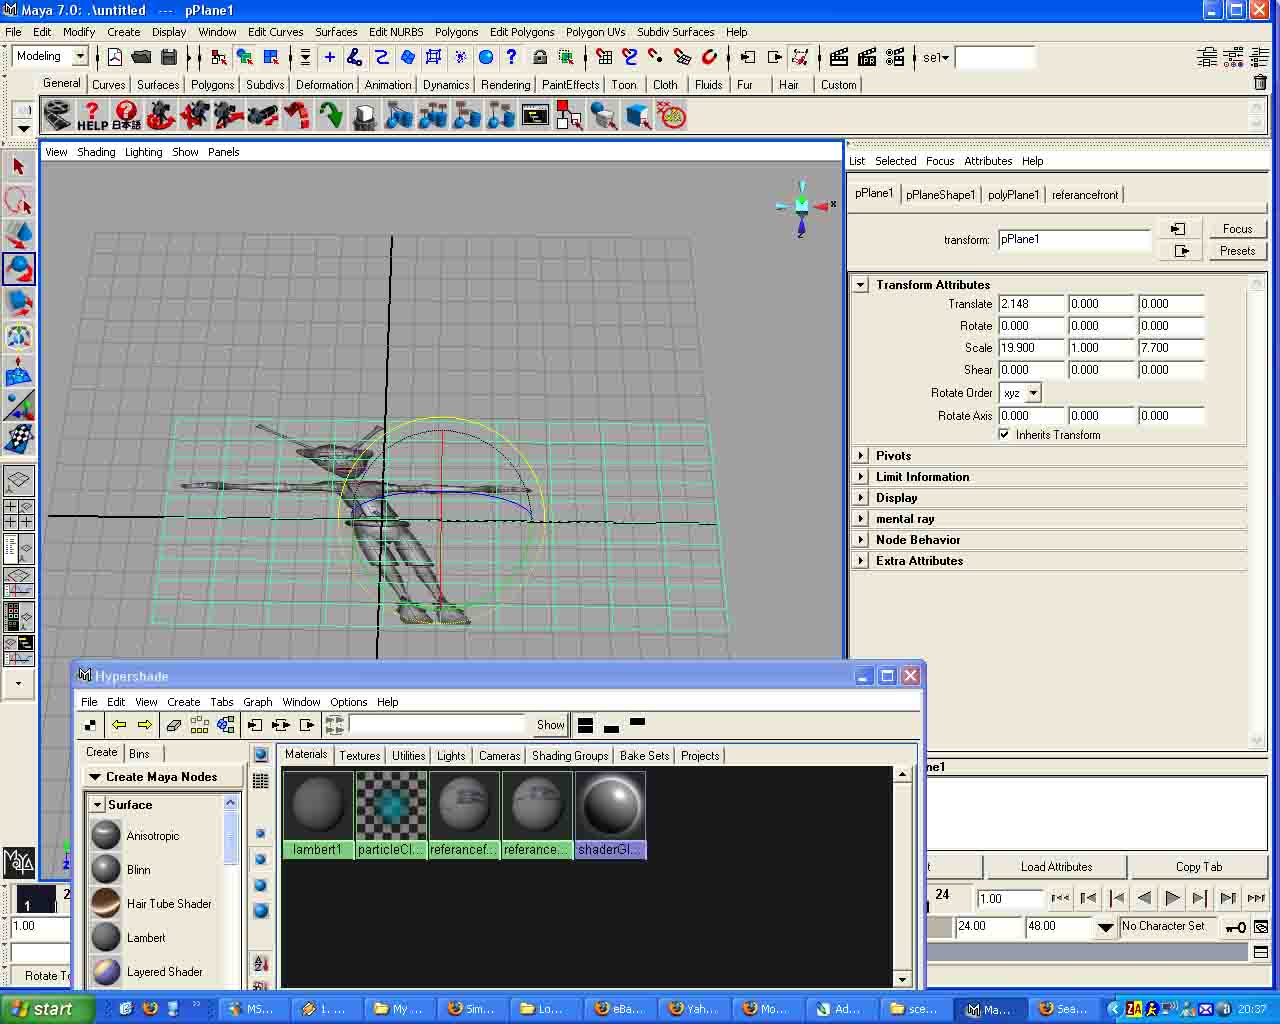This screenshot has width=1280, height=1024.
Task: Click the transform name input field
Action: [1075, 240]
